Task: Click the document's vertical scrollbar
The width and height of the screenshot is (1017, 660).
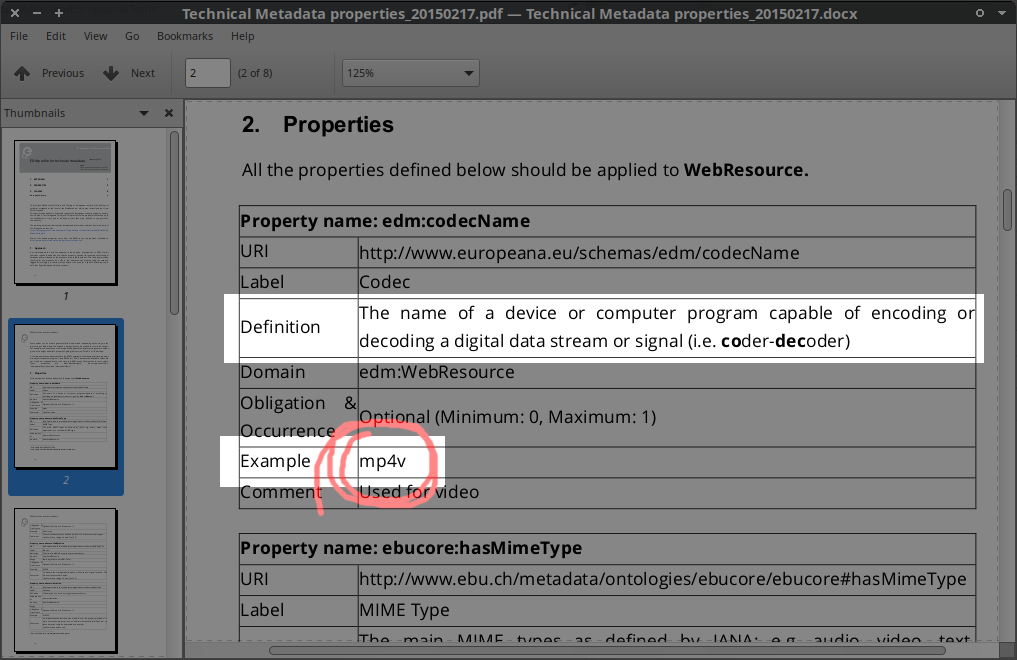Action: point(1007,210)
